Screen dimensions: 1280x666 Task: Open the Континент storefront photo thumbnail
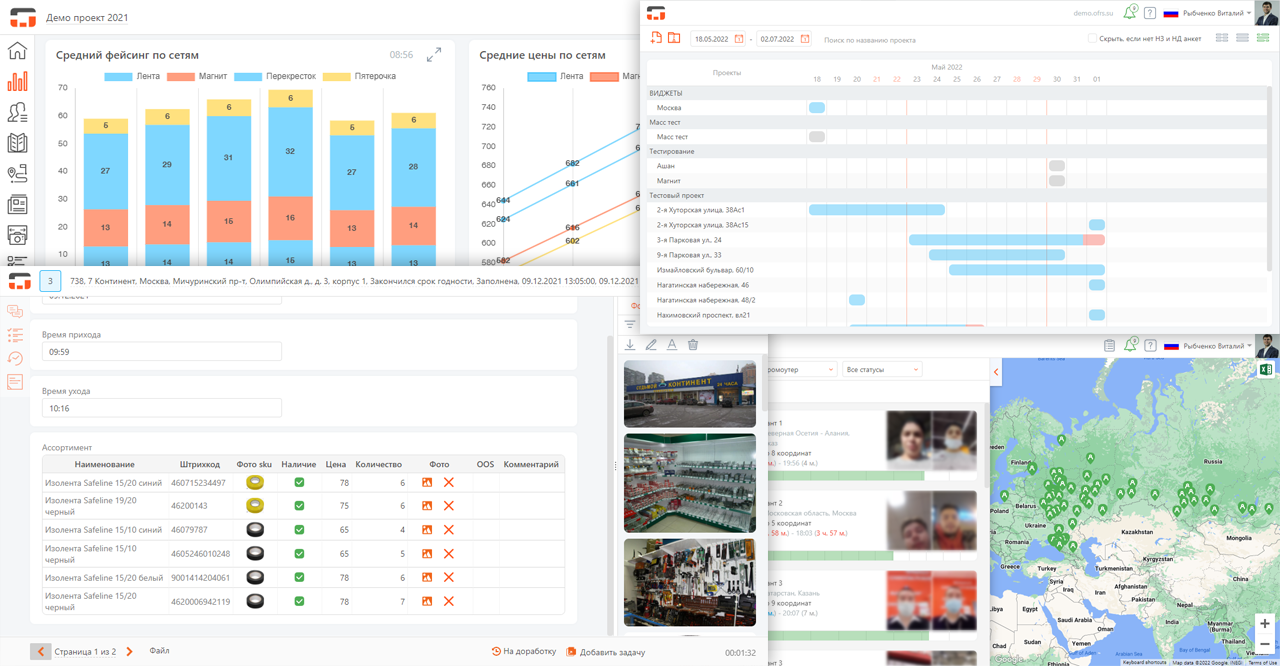(x=690, y=394)
